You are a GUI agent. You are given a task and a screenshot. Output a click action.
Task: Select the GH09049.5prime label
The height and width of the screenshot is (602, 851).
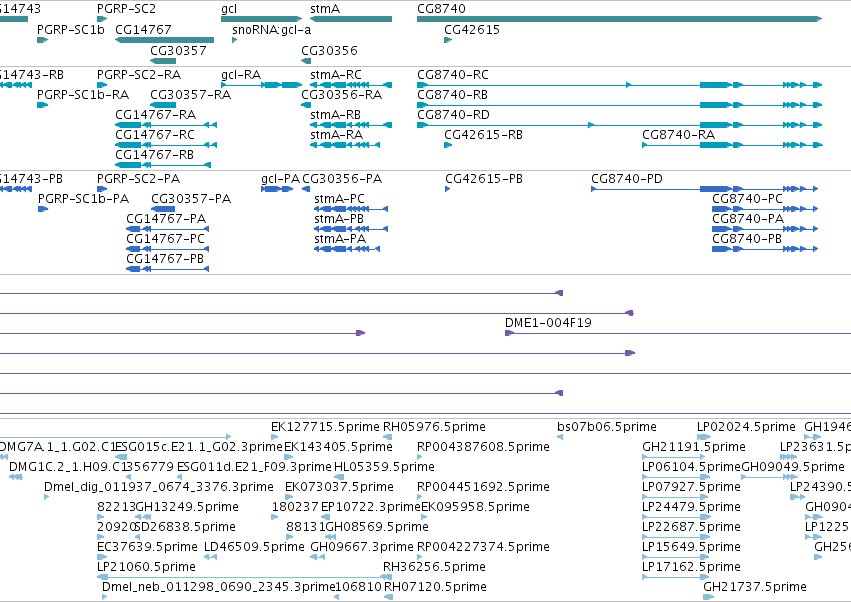793,467
